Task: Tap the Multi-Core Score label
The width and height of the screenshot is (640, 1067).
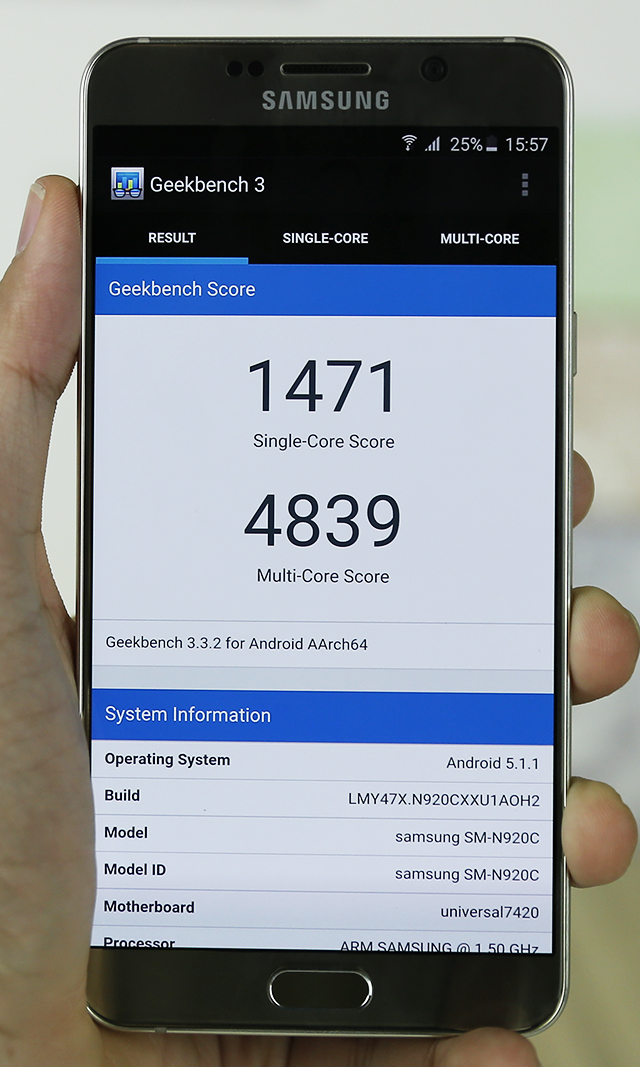Action: (323, 576)
